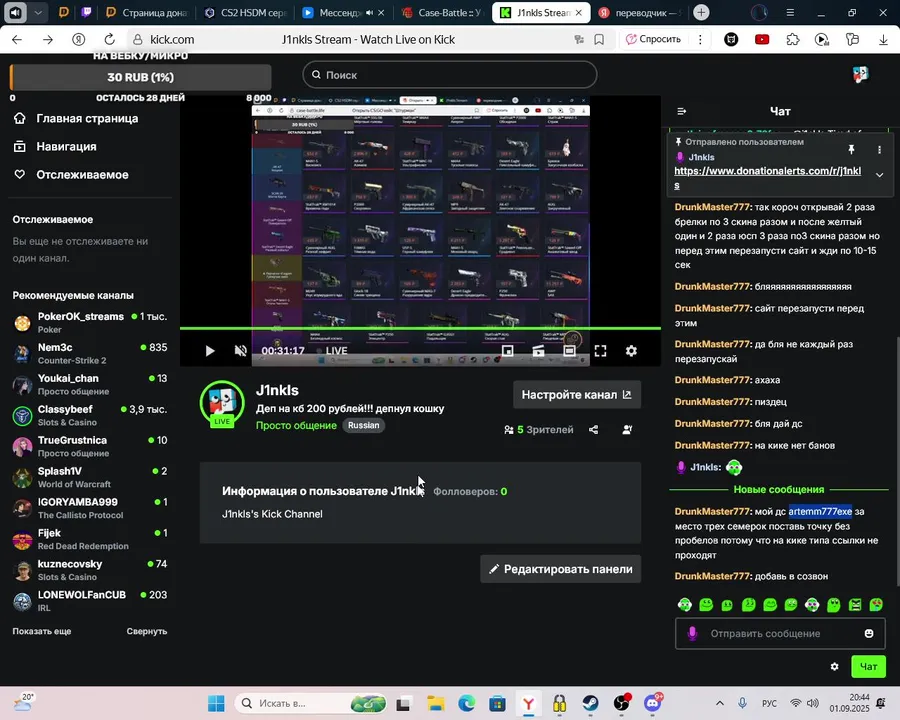Show hidden system tray icons
Screen dimensions: 900x720
(x=720, y=703)
